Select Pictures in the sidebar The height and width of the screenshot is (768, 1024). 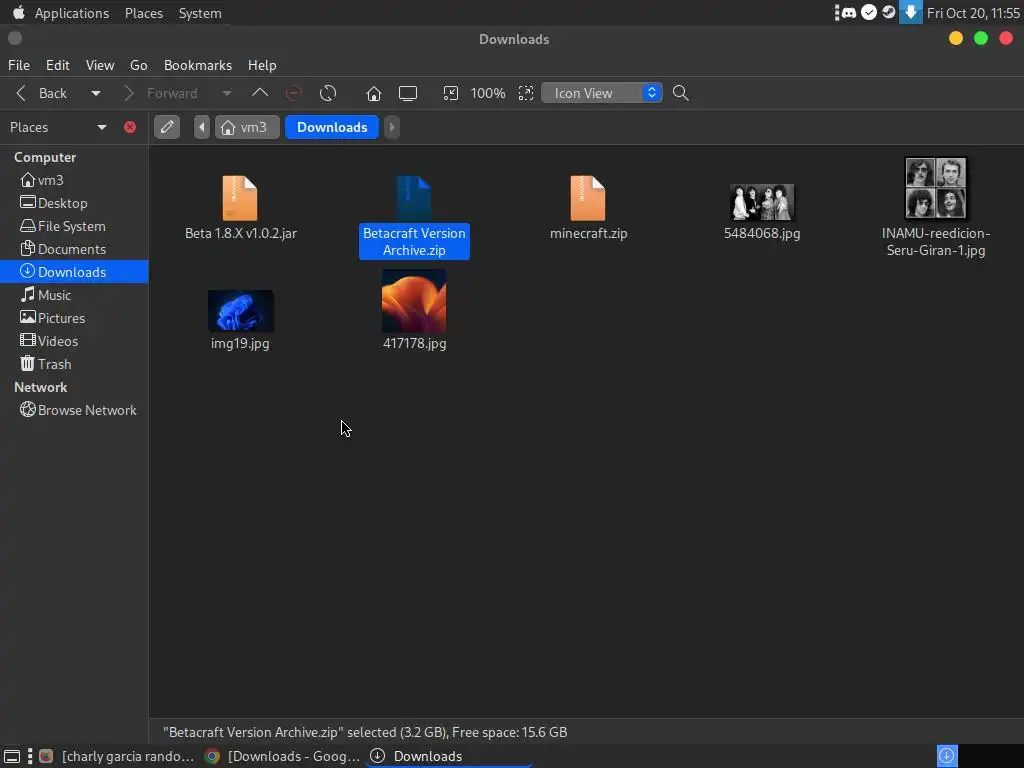pyautogui.click(x=74, y=318)
